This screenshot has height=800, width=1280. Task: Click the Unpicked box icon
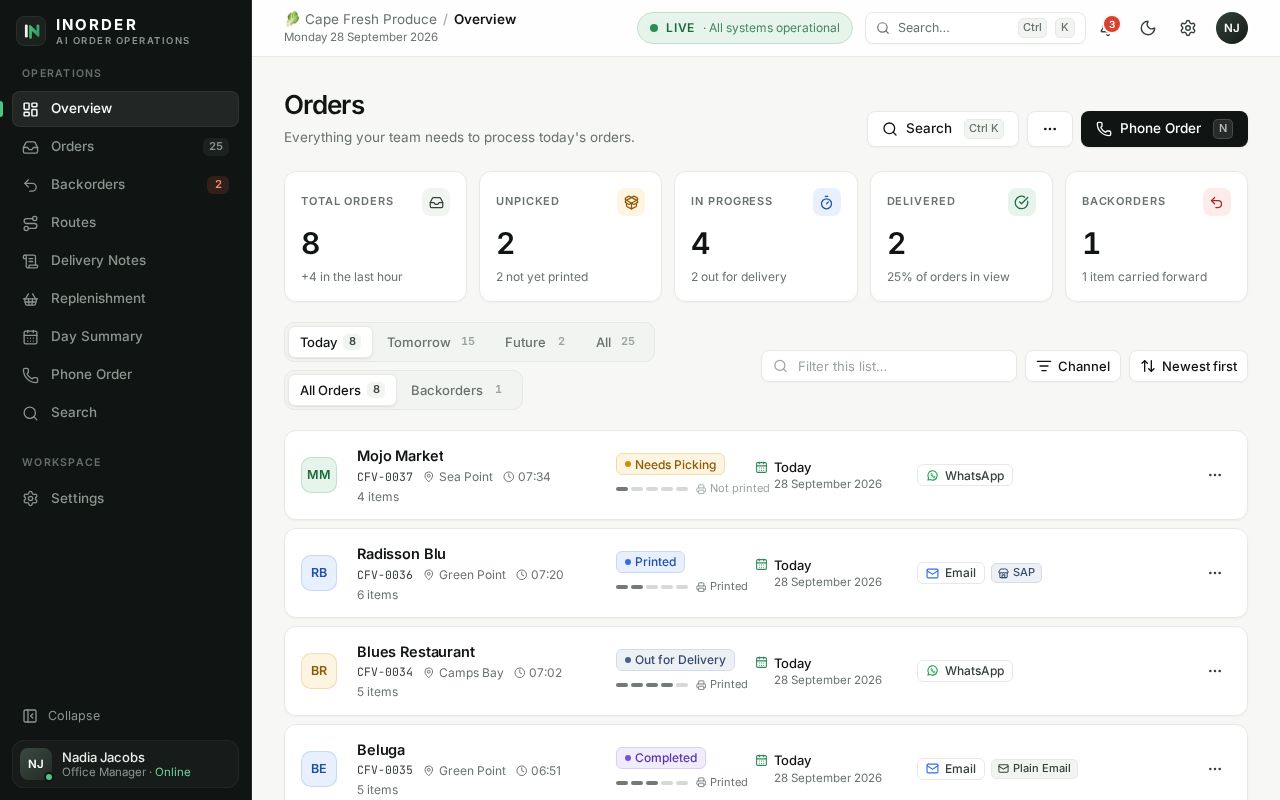pos(631,202)
